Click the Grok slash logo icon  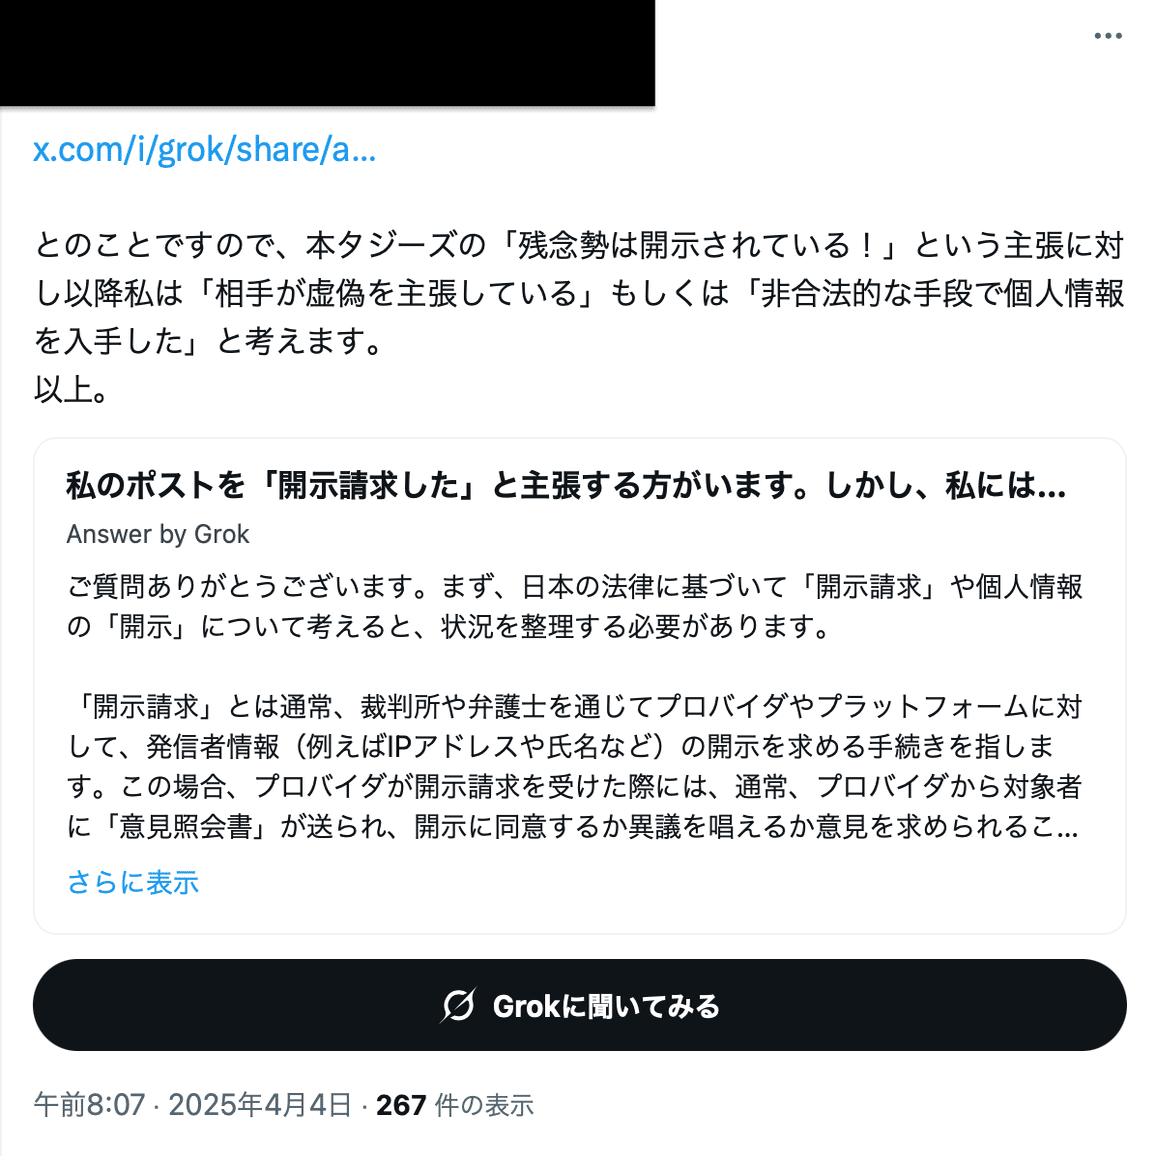click(459, 1005)
